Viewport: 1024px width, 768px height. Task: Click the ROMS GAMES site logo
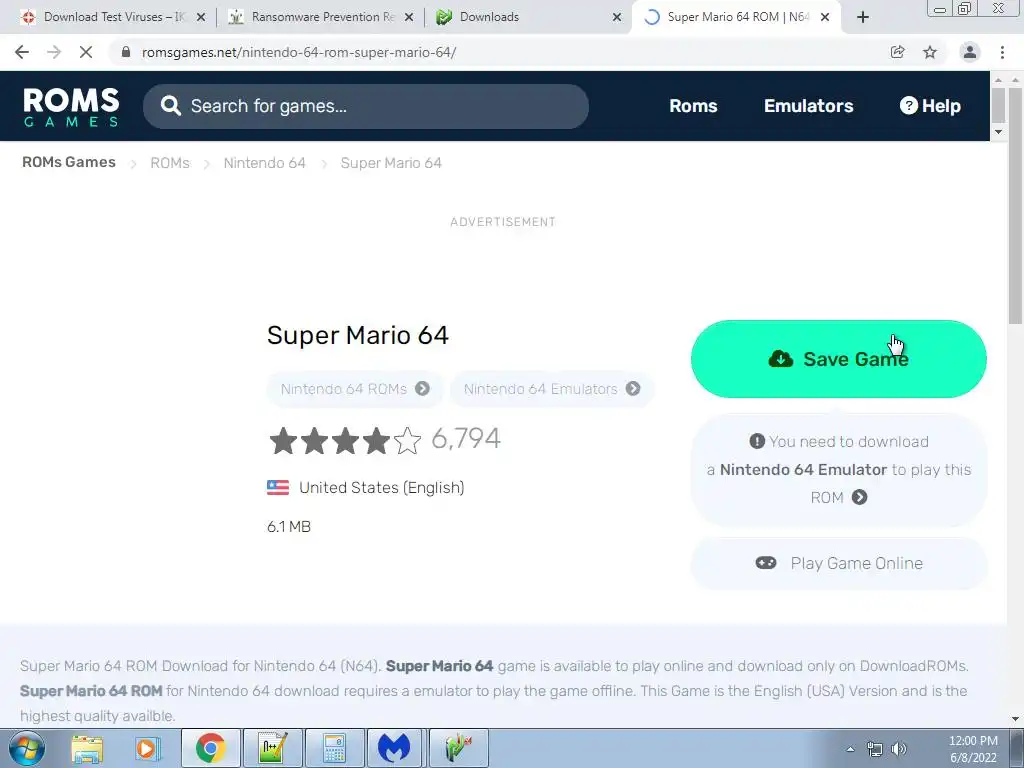click(71, 106)
